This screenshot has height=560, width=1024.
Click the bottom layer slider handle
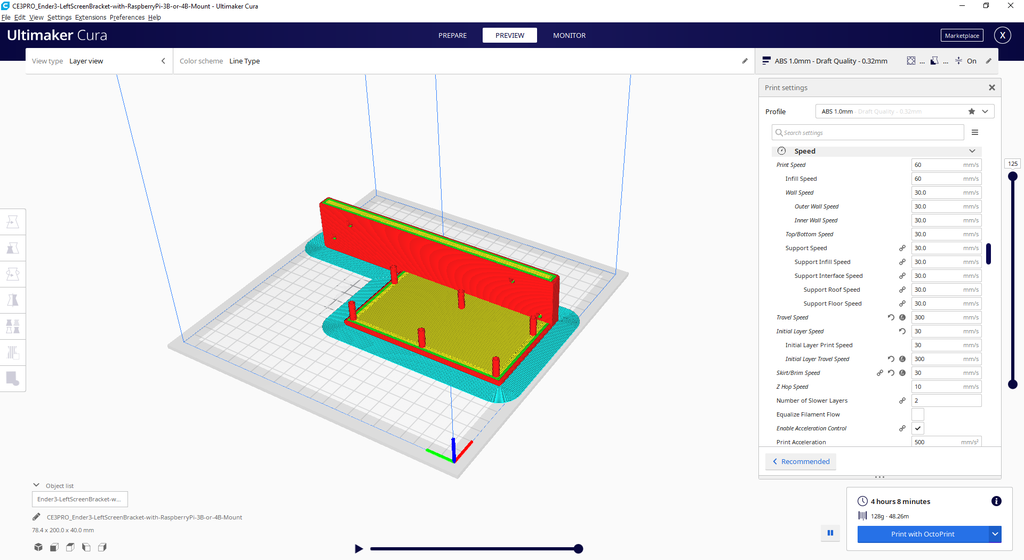point(1012,384)
